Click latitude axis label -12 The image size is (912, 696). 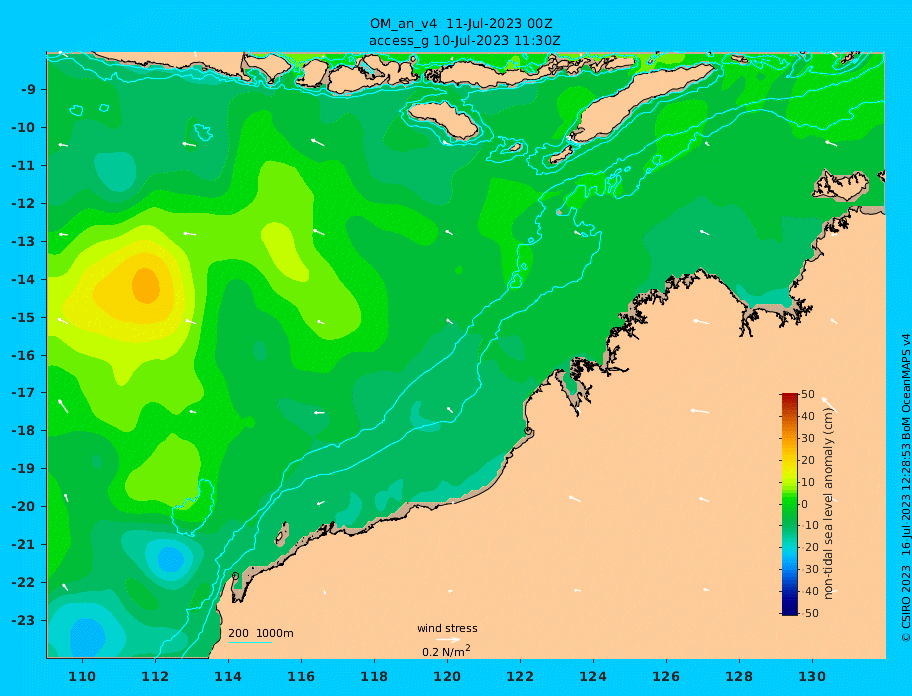point(25,204)
